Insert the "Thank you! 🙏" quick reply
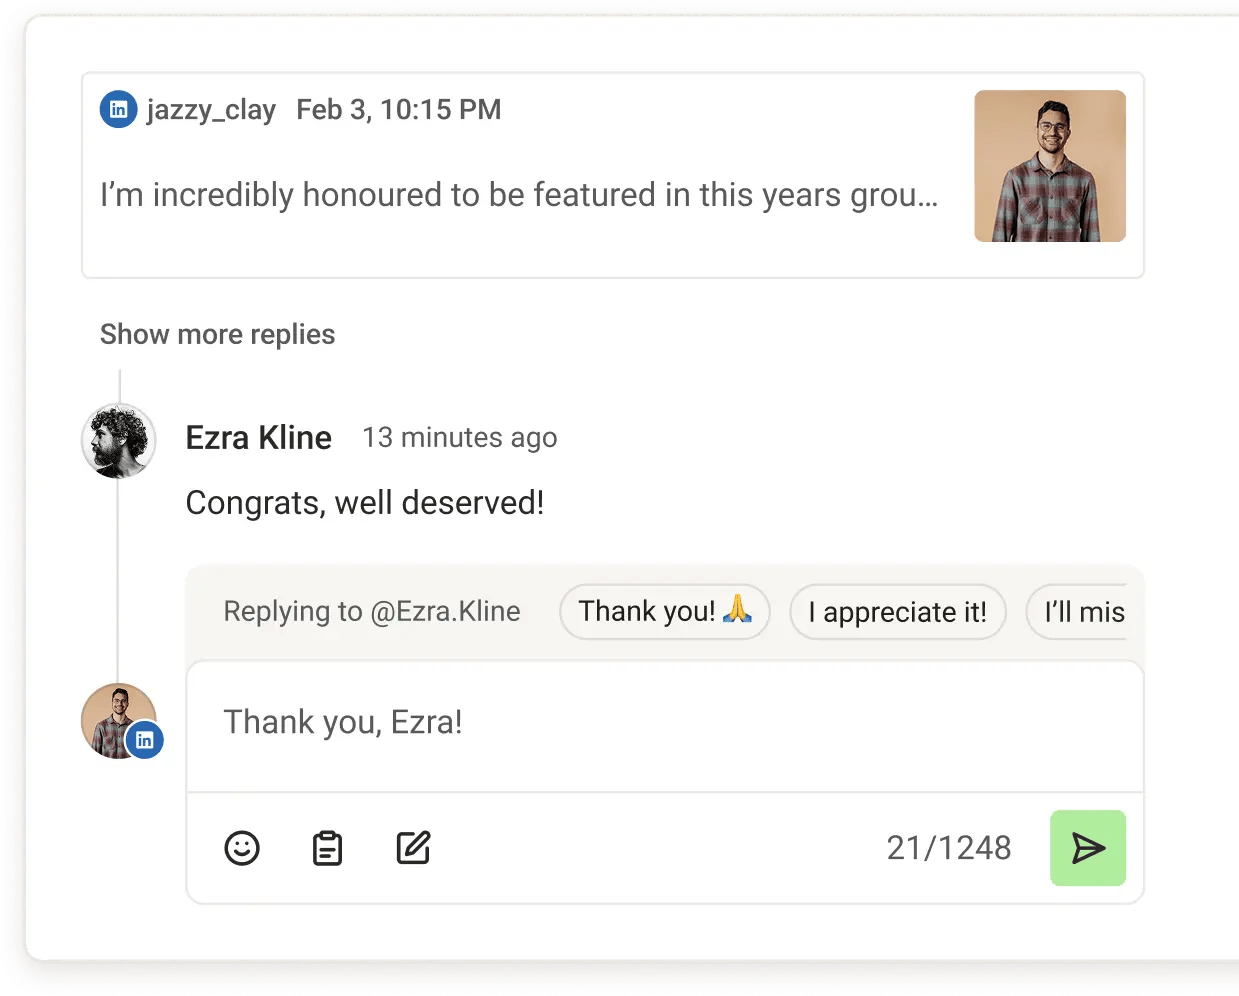This screenshot has width=1239, height=996. tap(664, 612)
